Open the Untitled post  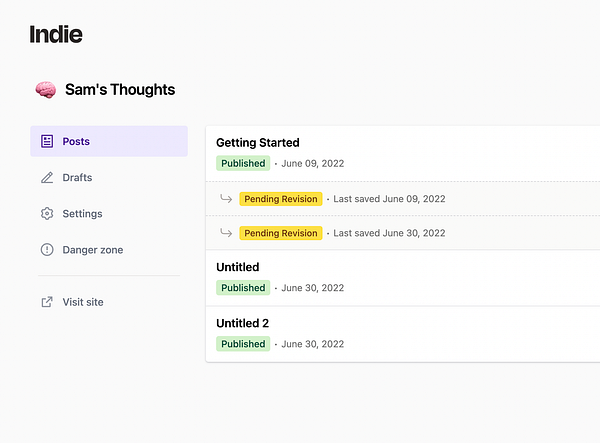[238, 267]
